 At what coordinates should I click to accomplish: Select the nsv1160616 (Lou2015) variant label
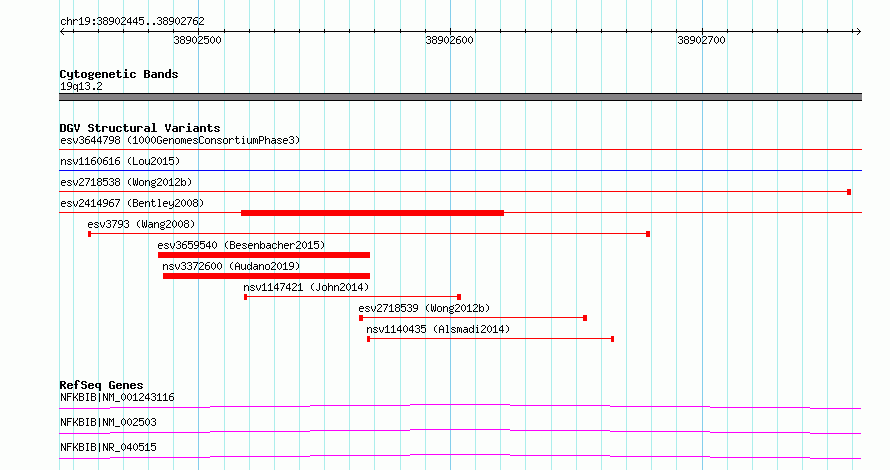point(120,161)
